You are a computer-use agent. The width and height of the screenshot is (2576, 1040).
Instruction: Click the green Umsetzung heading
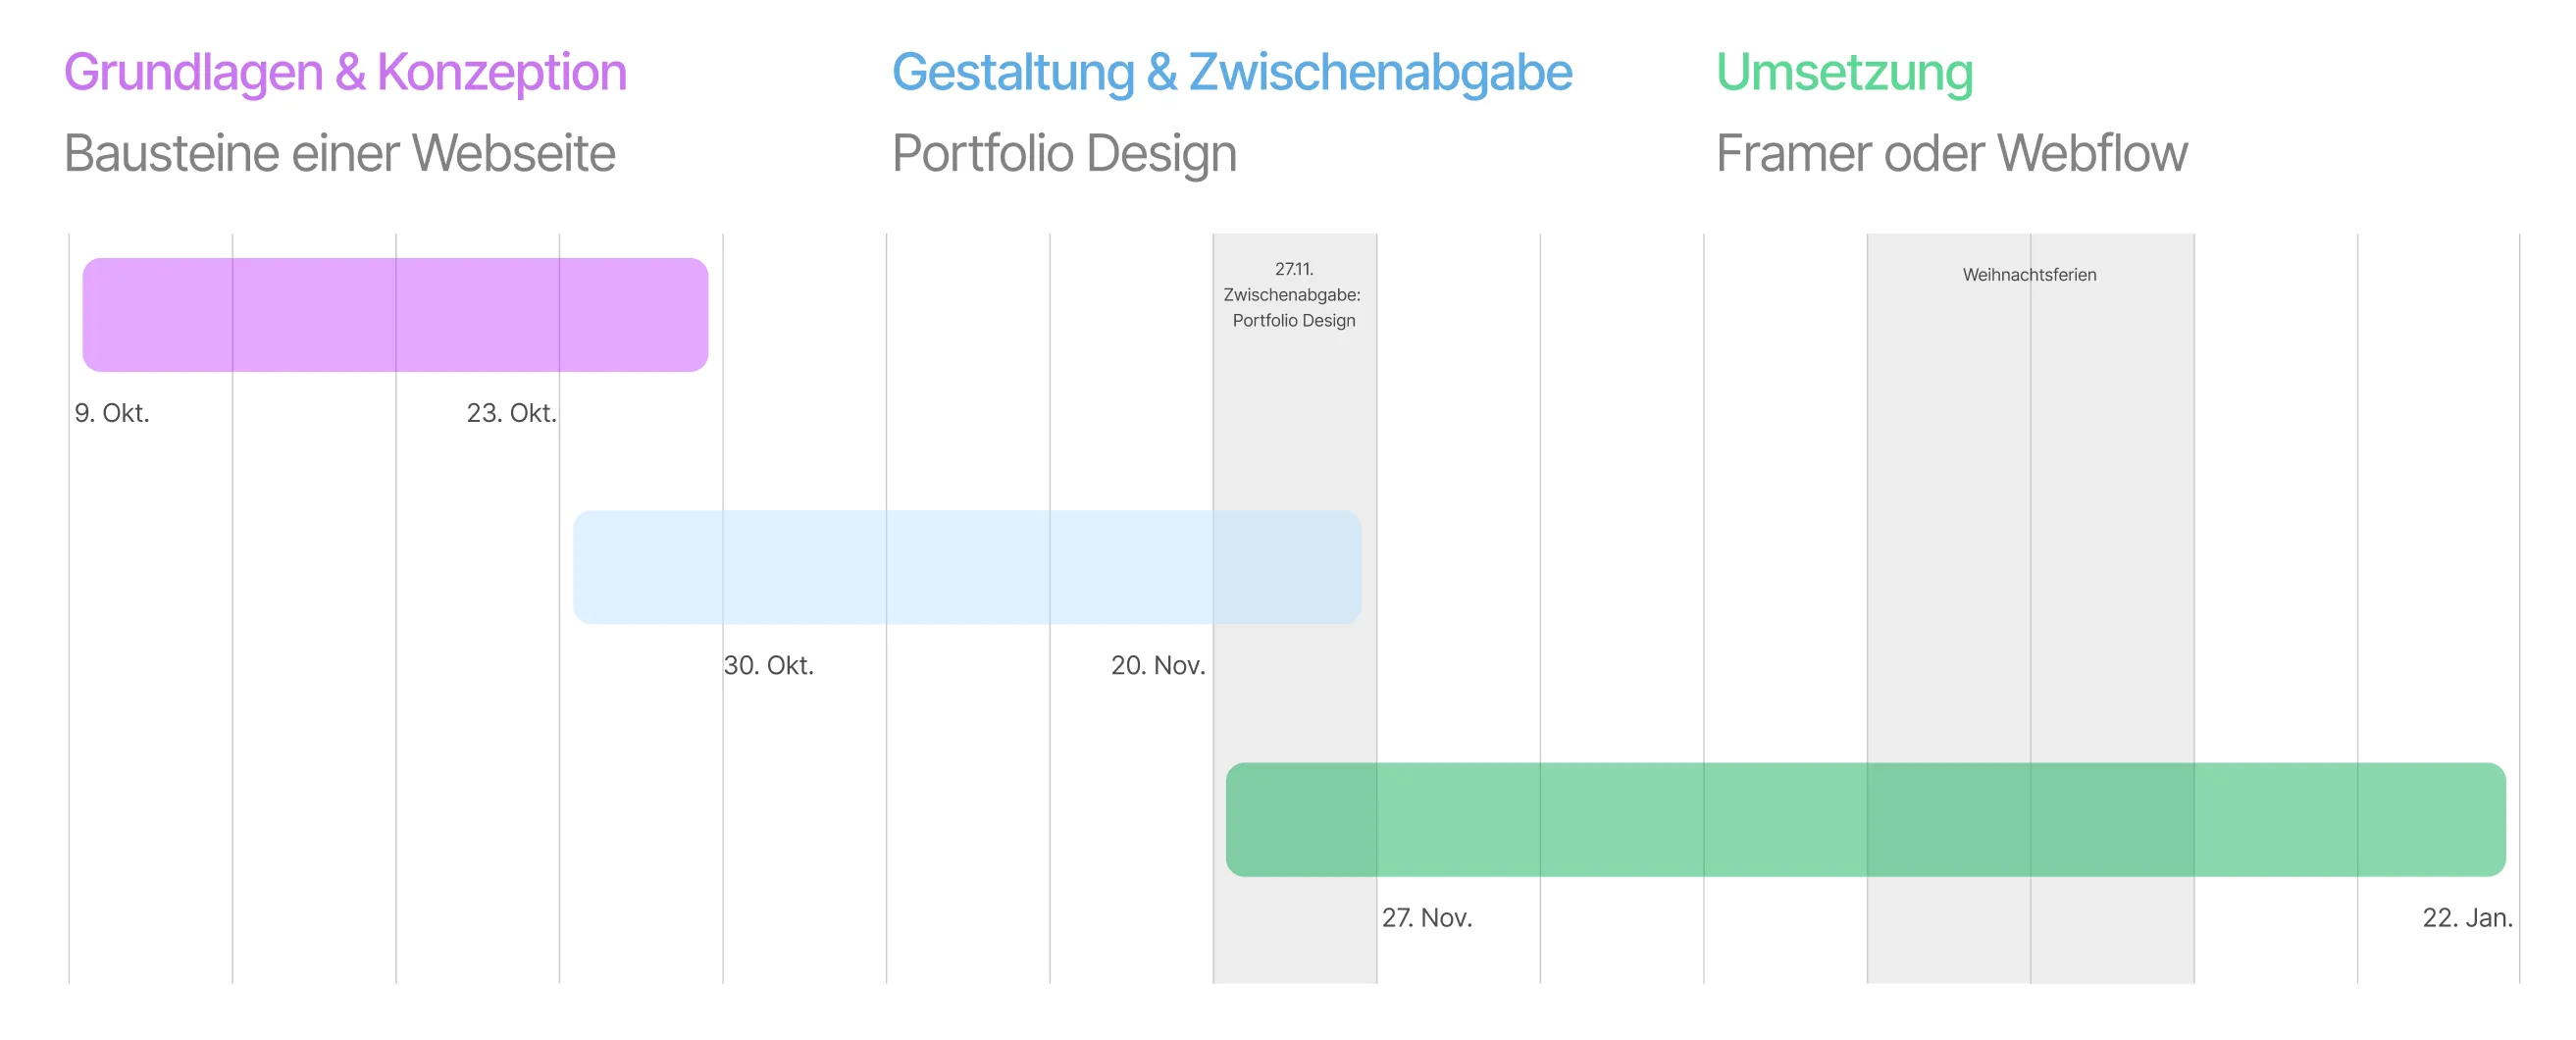[1844, 73]
